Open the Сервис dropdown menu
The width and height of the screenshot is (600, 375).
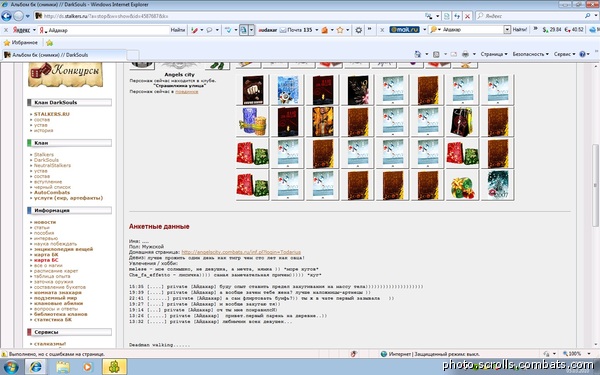(x=564, y=54)
